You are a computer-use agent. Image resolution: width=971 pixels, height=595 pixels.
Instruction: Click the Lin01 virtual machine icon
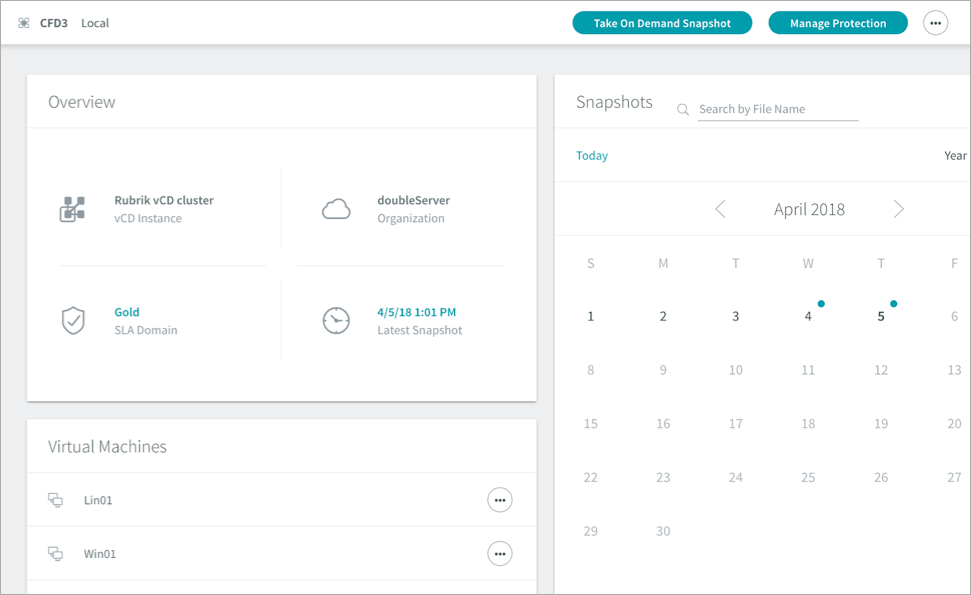(x=56, y=500)
